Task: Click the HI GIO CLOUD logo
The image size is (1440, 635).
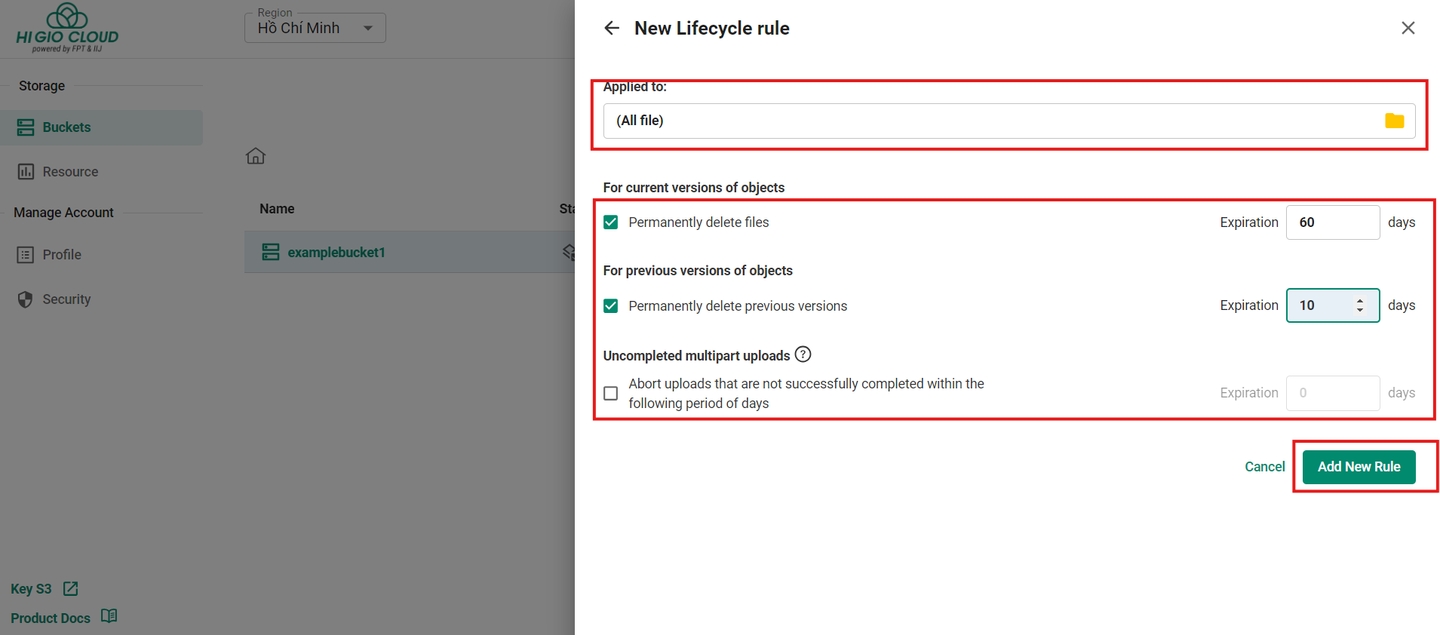Action: [x=67, y=28]
